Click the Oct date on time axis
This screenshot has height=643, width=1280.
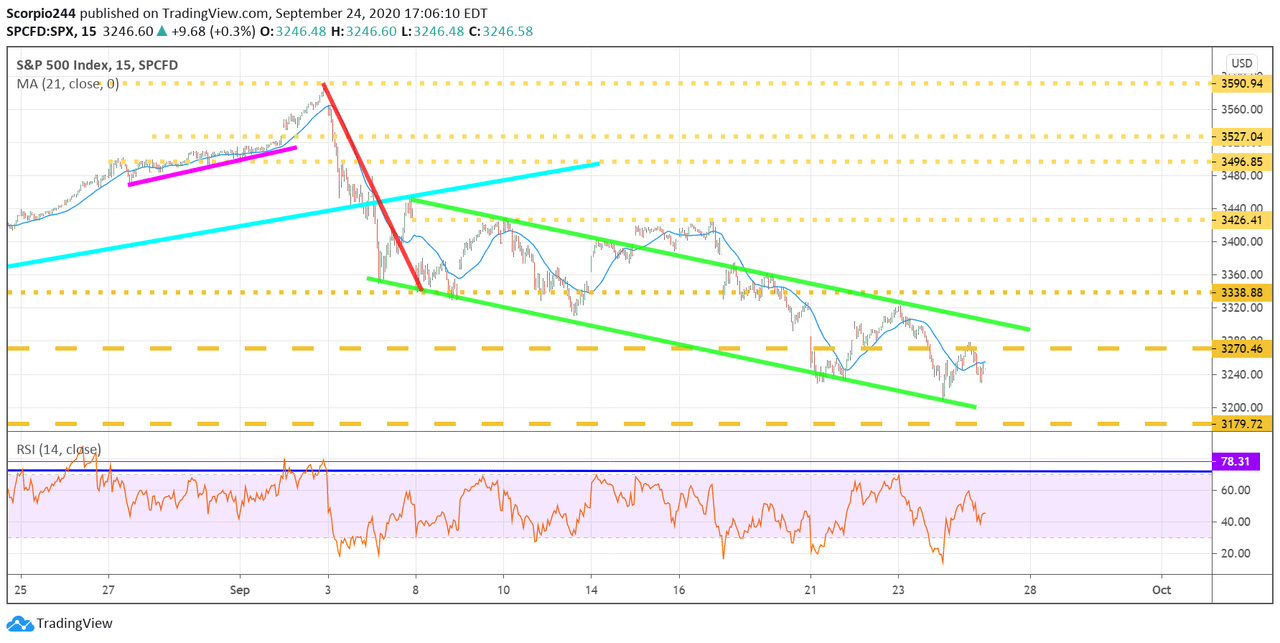click(x=1162, y=590)
